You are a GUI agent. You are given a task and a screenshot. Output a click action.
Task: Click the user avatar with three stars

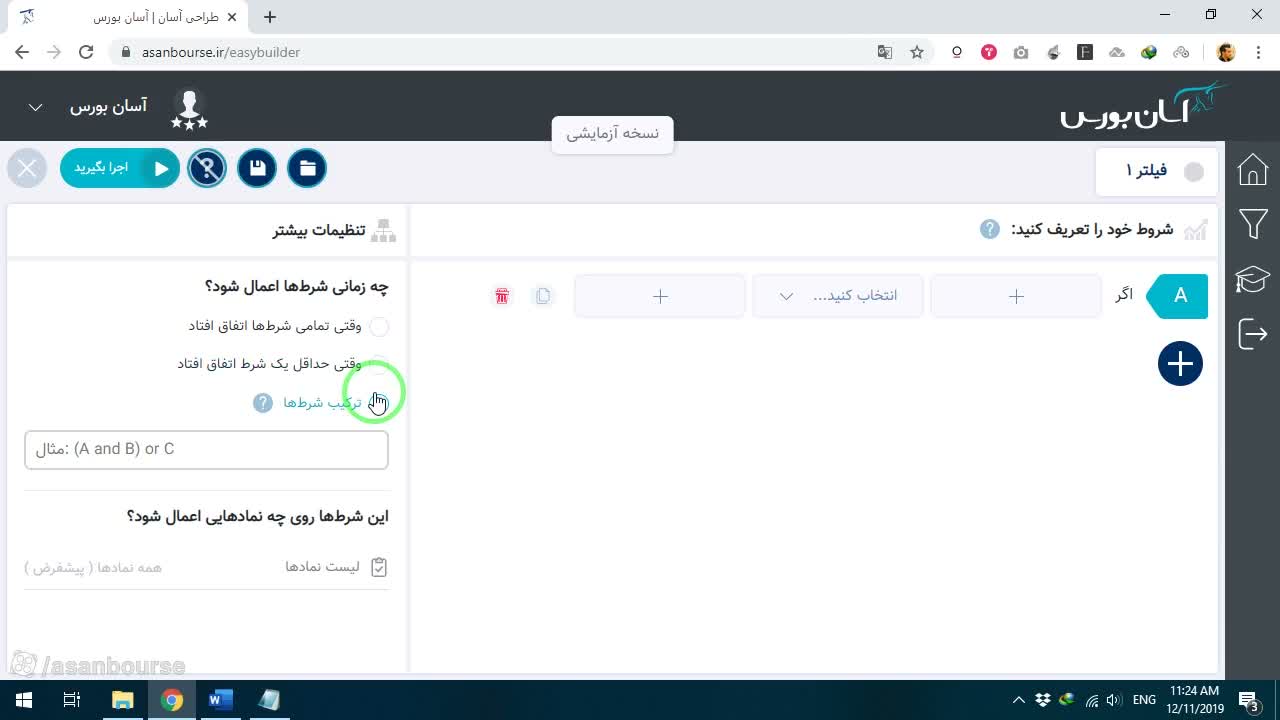coord(189,108)
